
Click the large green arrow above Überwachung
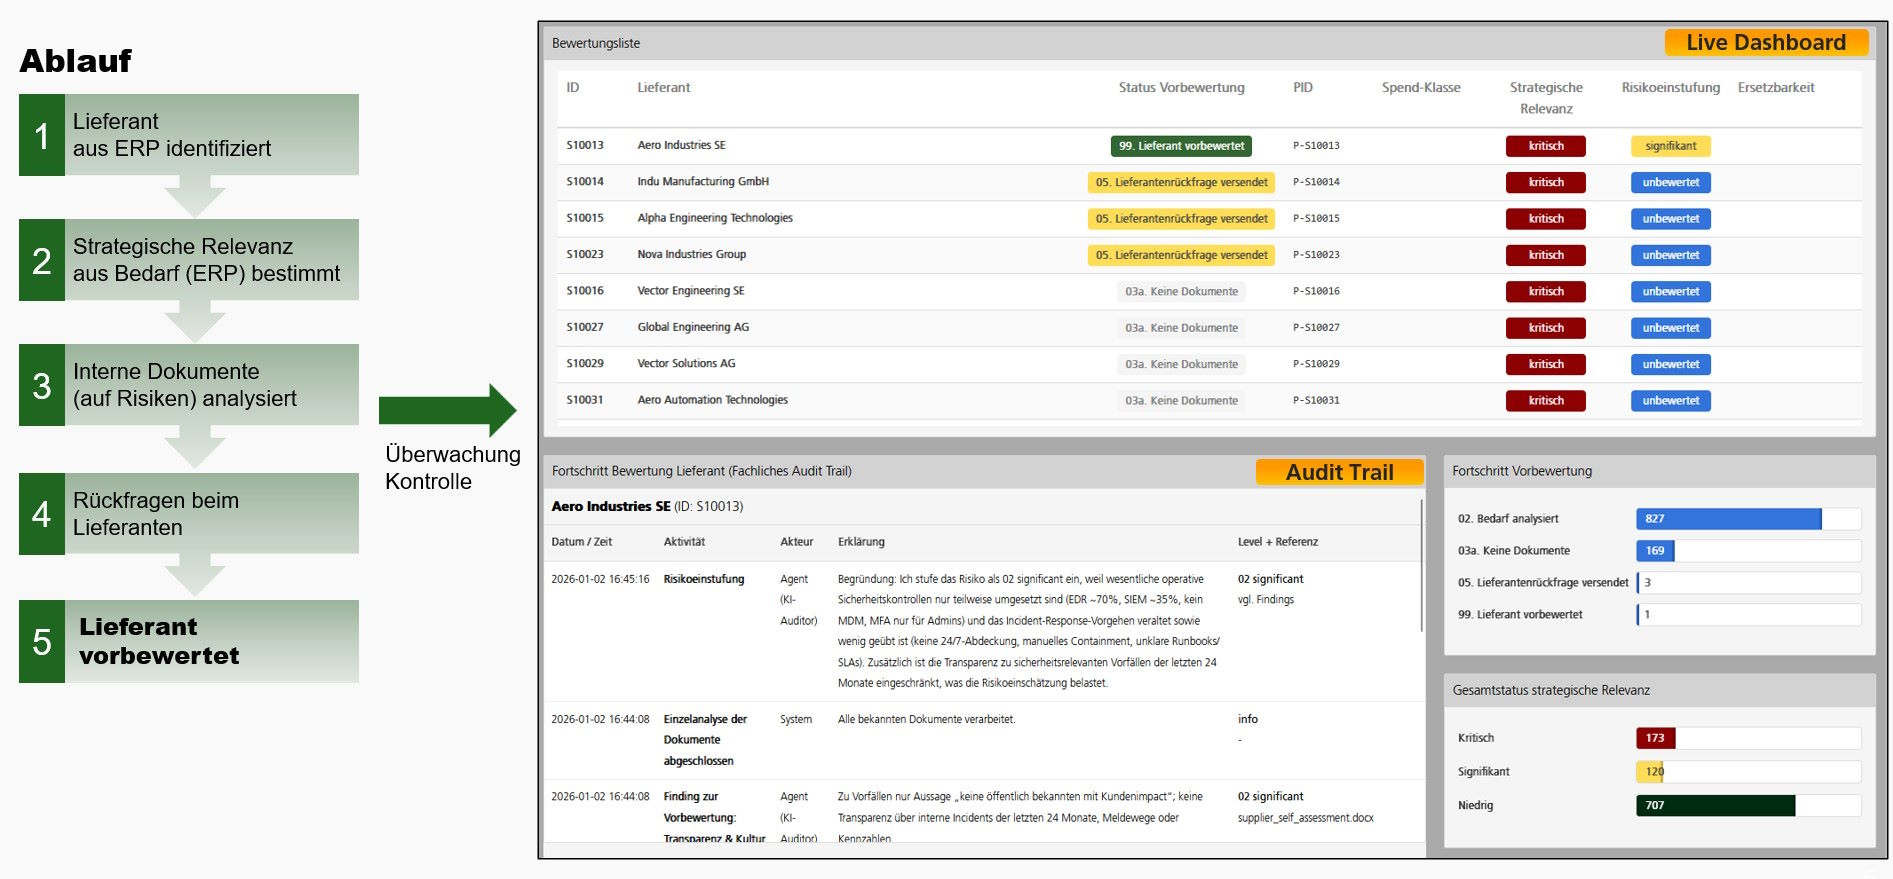coord(447,410)
